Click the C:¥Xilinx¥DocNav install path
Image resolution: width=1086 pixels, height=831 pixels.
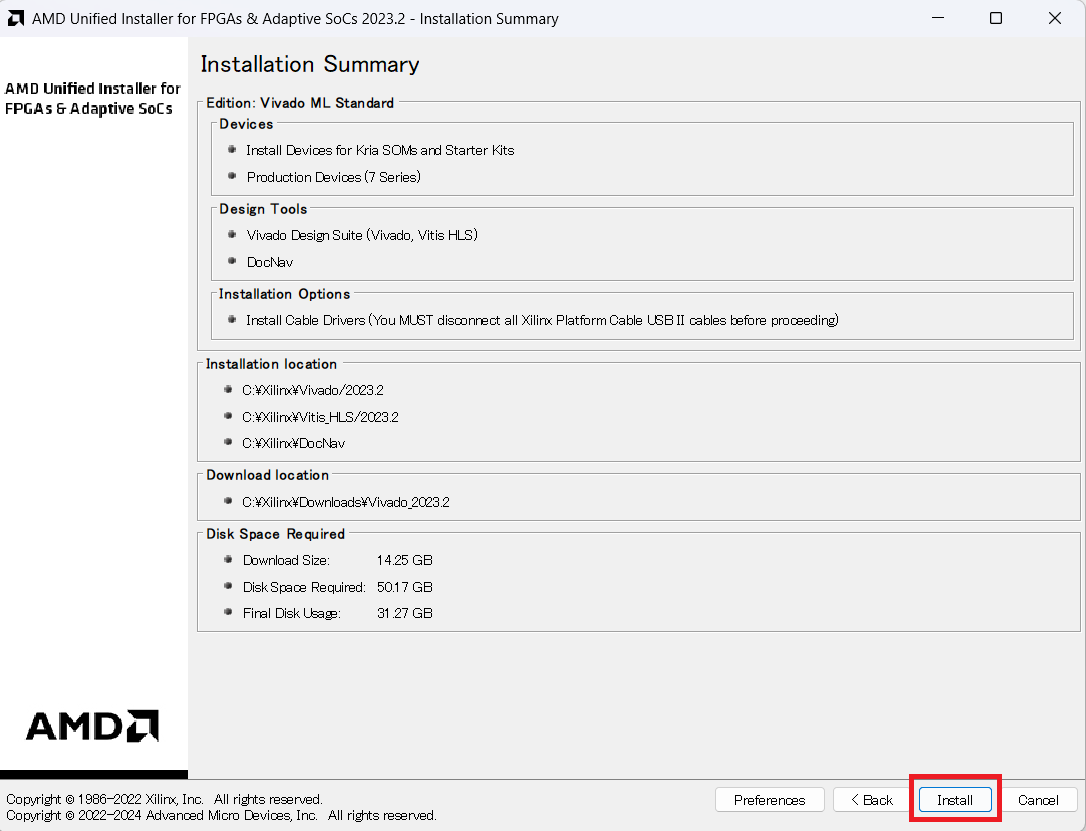[293, 444]
